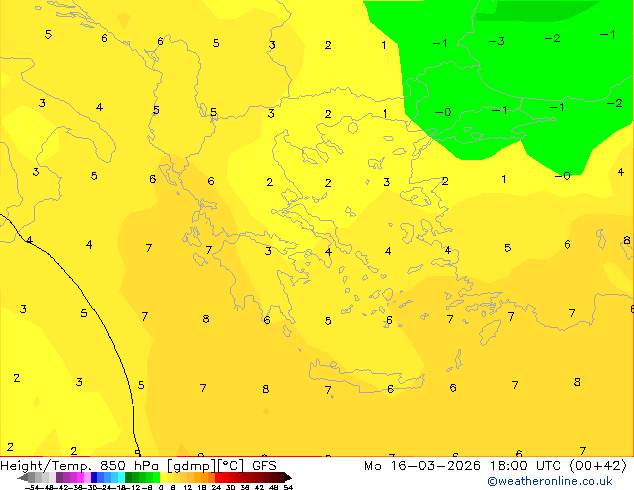Click the 'Height/Temp. 850 hPa' map title
Screen dimensions: 634x490
(x=81, y=466)
